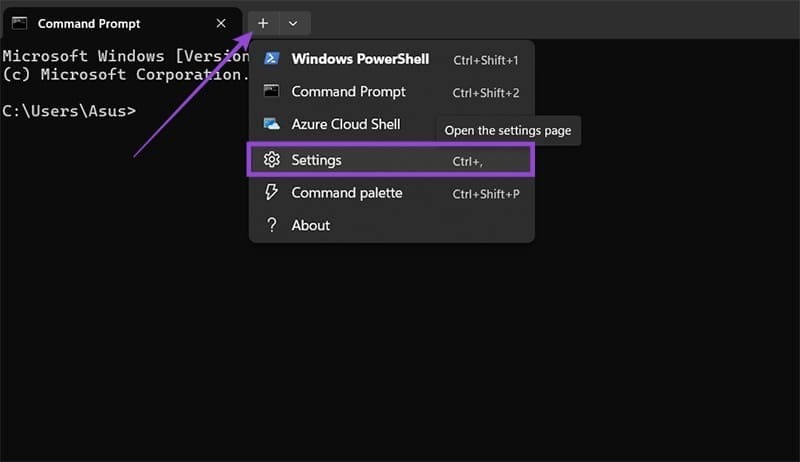Image resolution: width=800 pixels, height=462 pixels.
Task: Click the Settings gear icon
Action: pyautogui.click(x=271, y=160)
